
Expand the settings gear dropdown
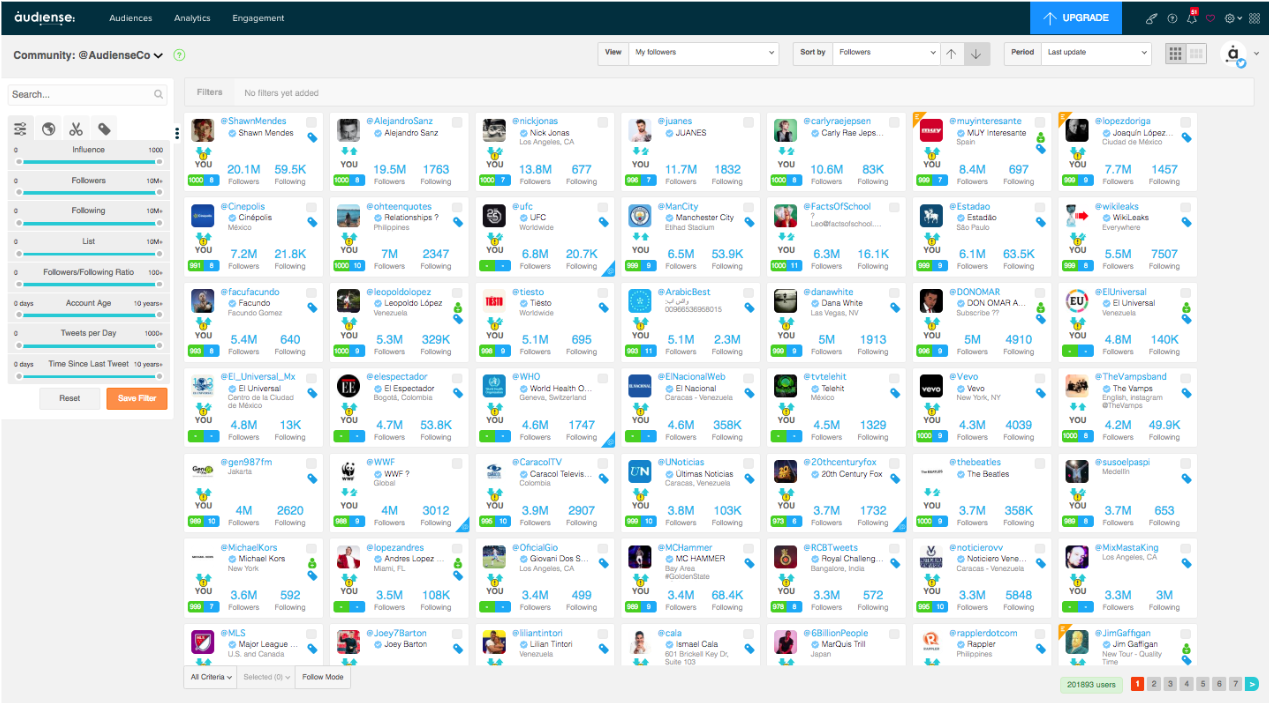click(x=1232, y=18)
